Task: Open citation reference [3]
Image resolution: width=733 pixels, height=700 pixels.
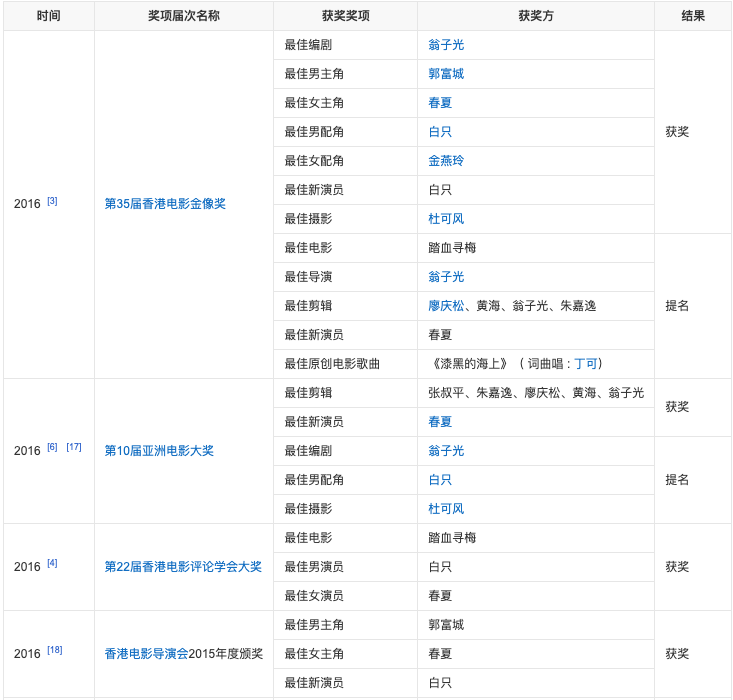Action: 52,201
